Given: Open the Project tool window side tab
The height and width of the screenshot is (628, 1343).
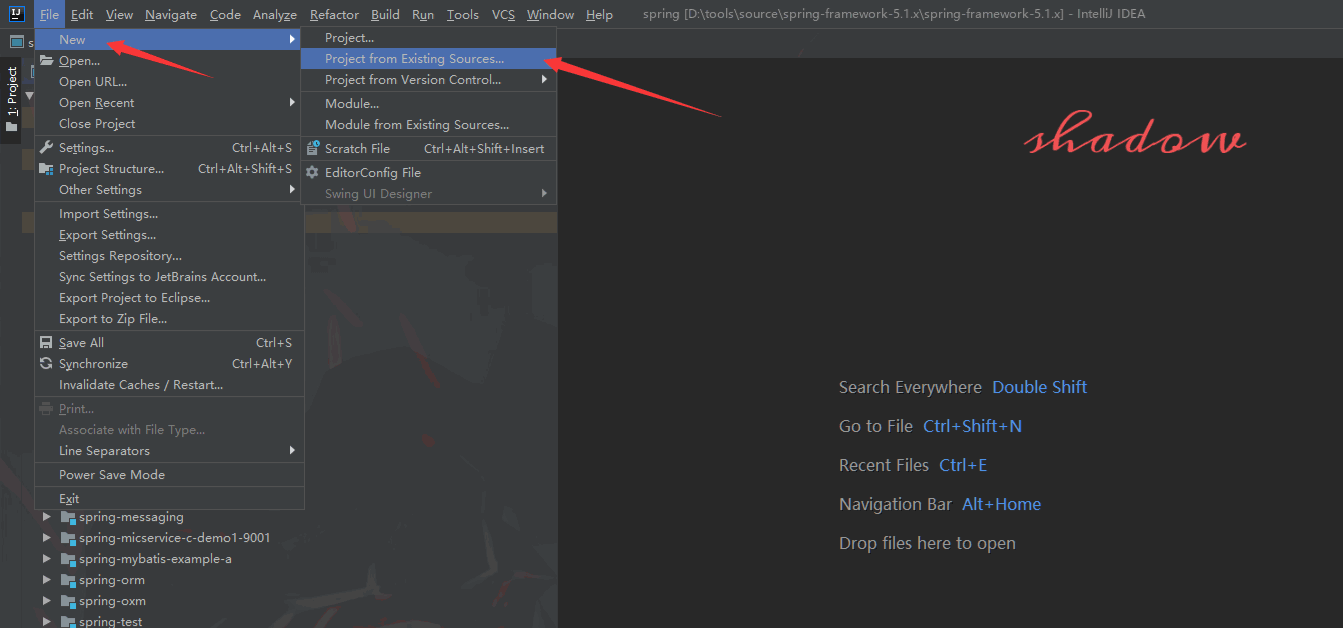Looking at the screenshot, I should [12, 100].
